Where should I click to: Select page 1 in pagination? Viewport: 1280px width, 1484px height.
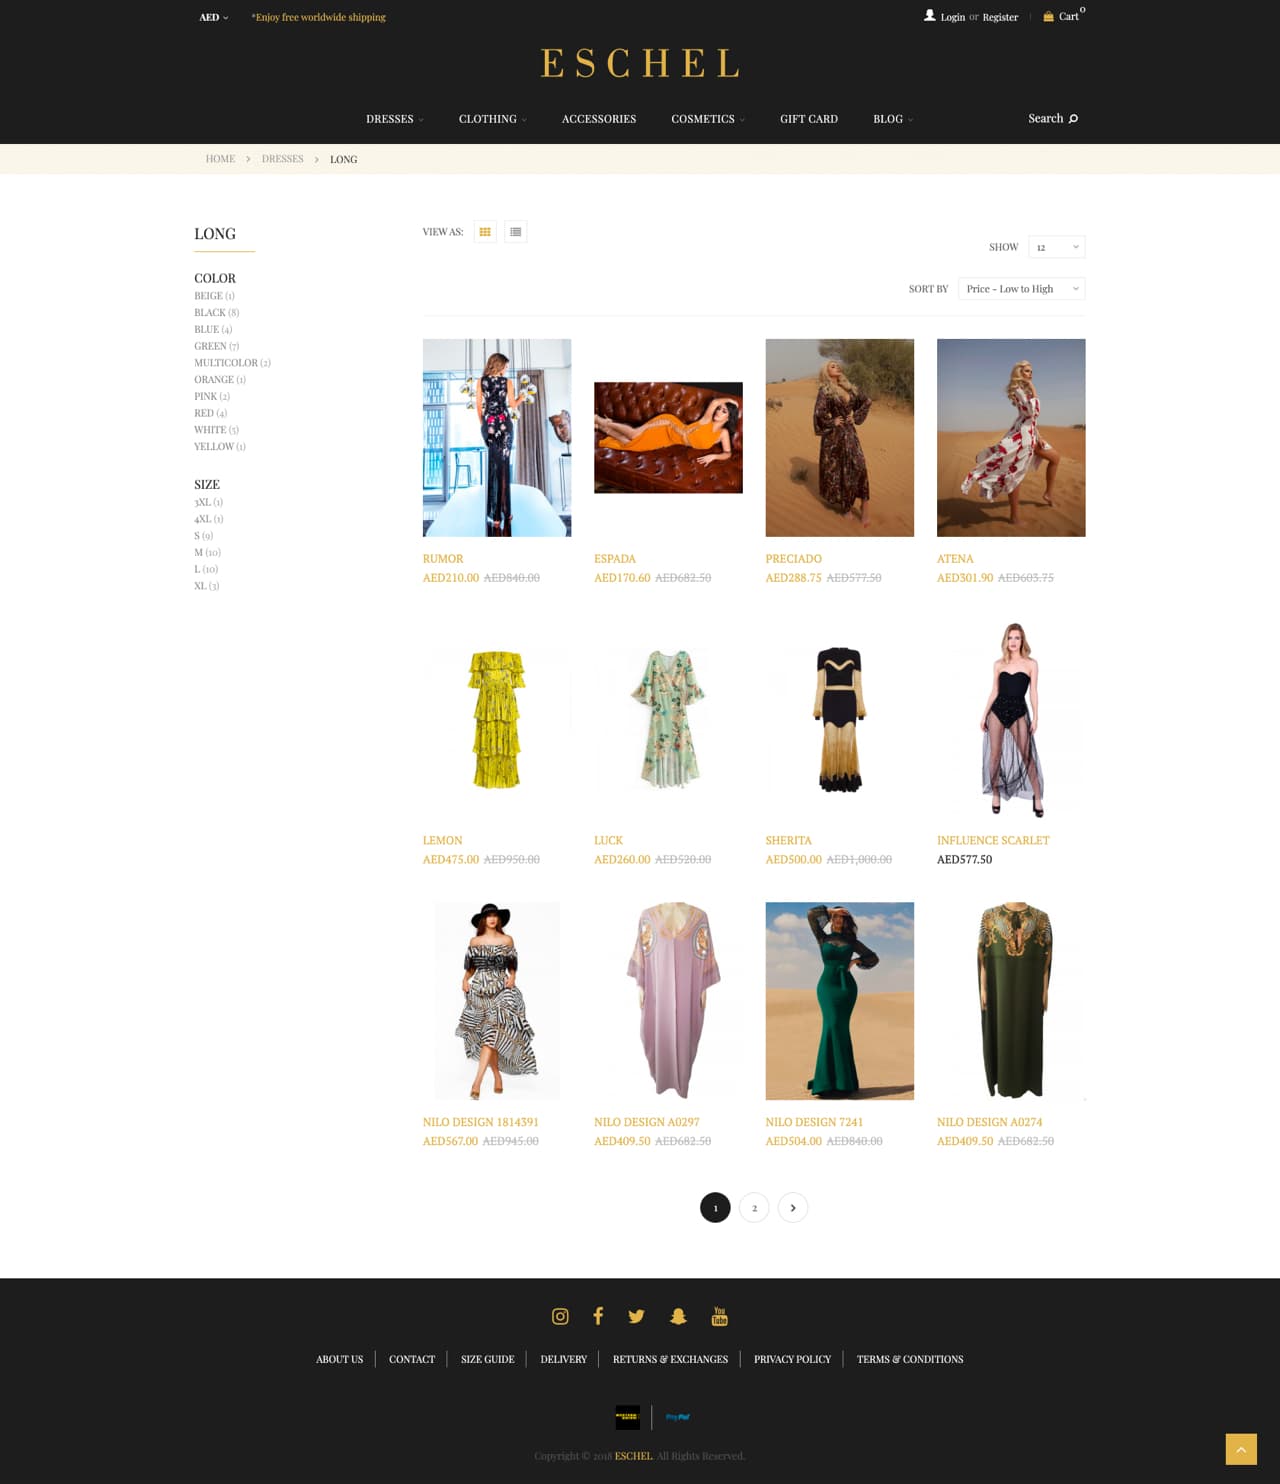(715, 1208)
